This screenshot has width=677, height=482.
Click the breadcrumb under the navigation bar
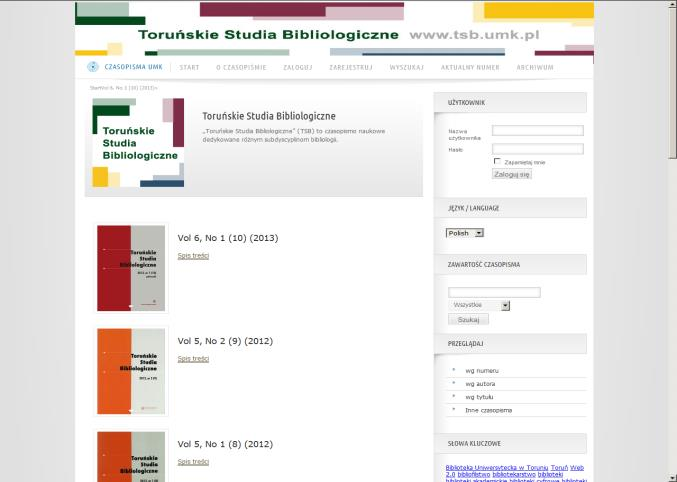[x=124, y=88]
